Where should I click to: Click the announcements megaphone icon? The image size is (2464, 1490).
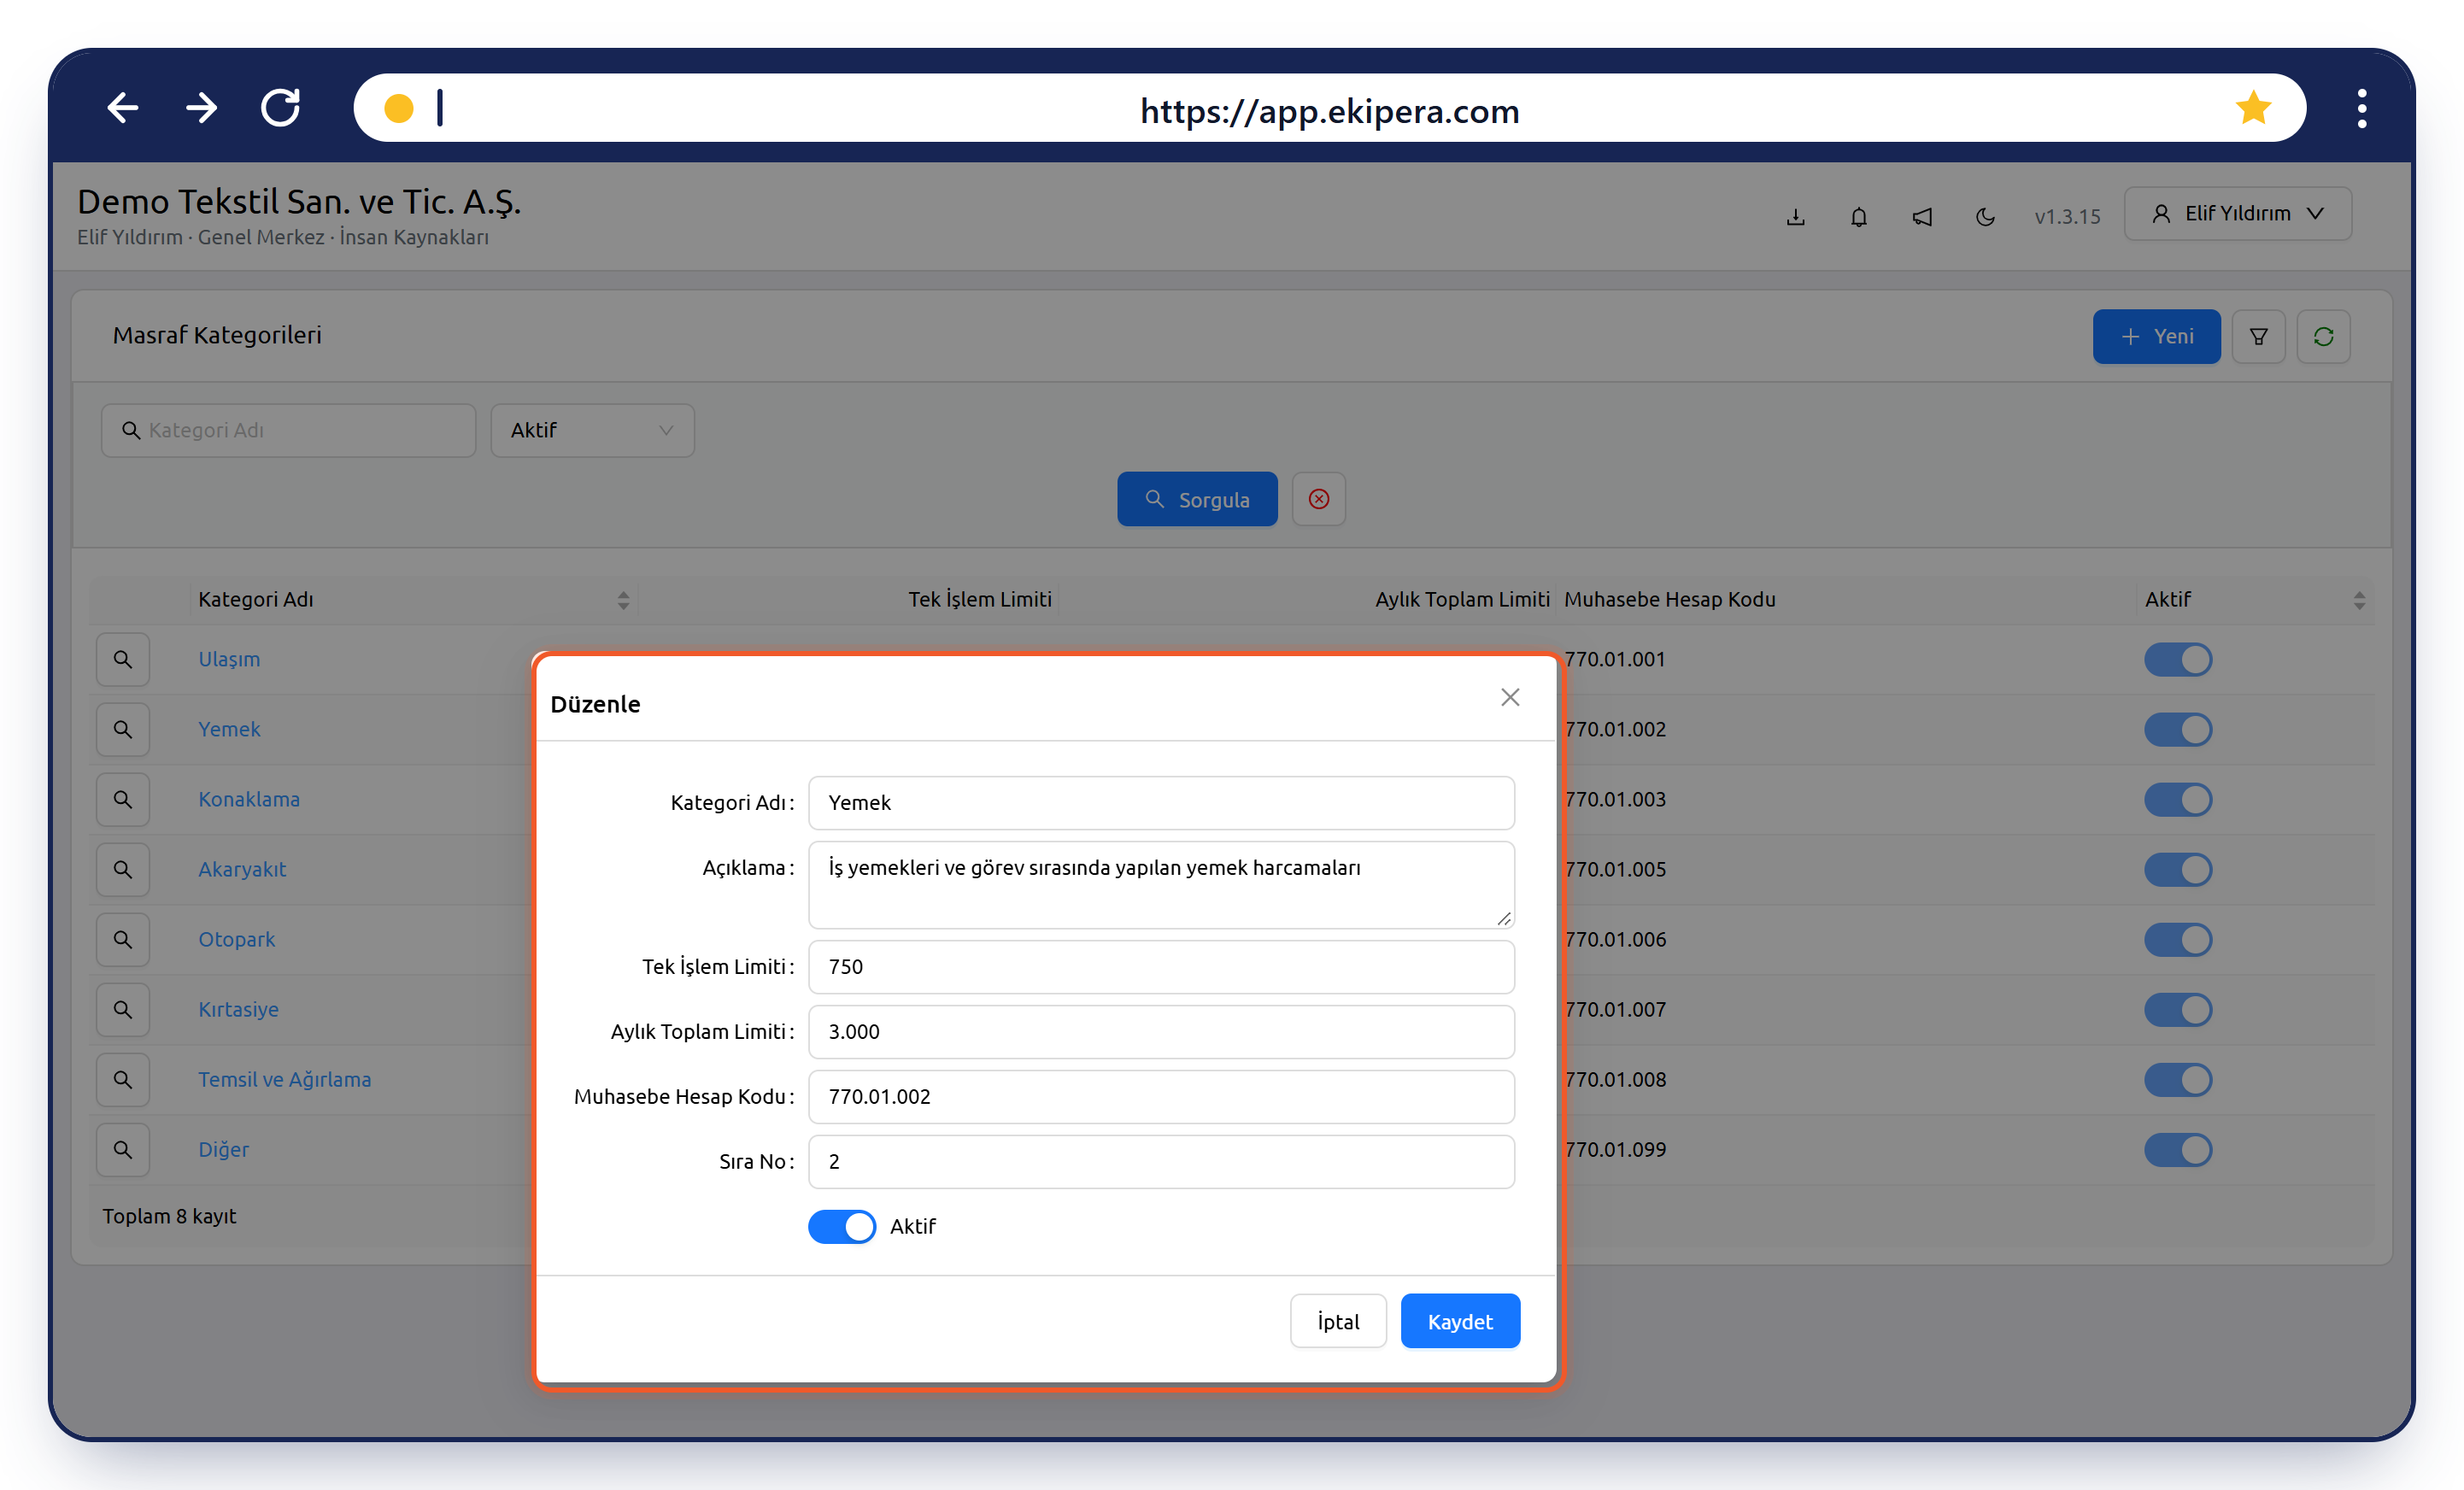click(x=1922, y=216)
